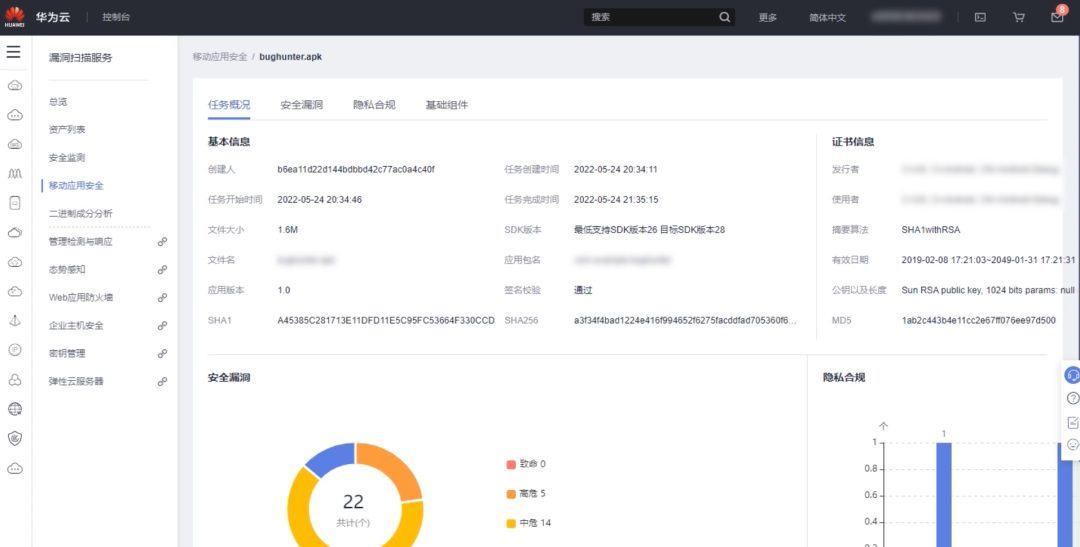
Task: Click the donut total count 22
Action: coord(353,502)
